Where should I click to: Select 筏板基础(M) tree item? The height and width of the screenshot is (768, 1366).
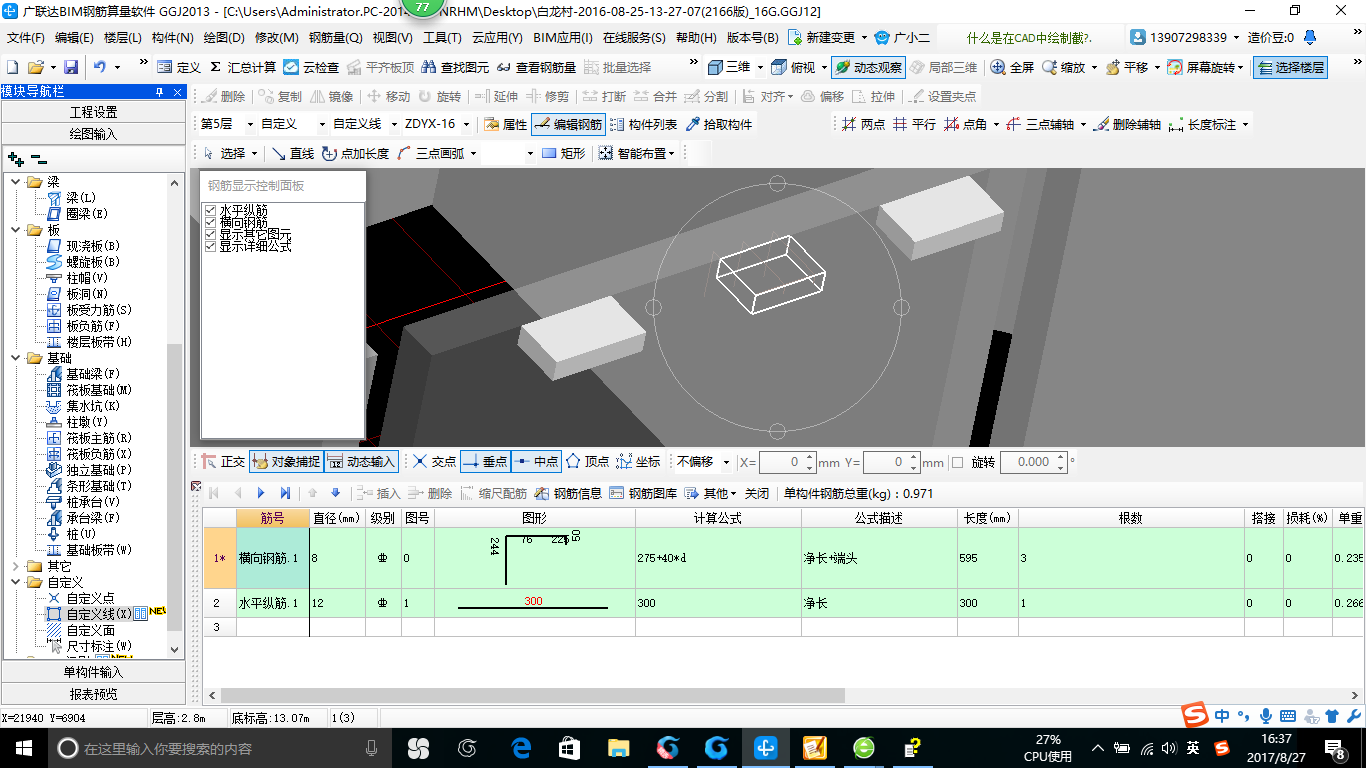pyautogui.click(x=99, y=390)
